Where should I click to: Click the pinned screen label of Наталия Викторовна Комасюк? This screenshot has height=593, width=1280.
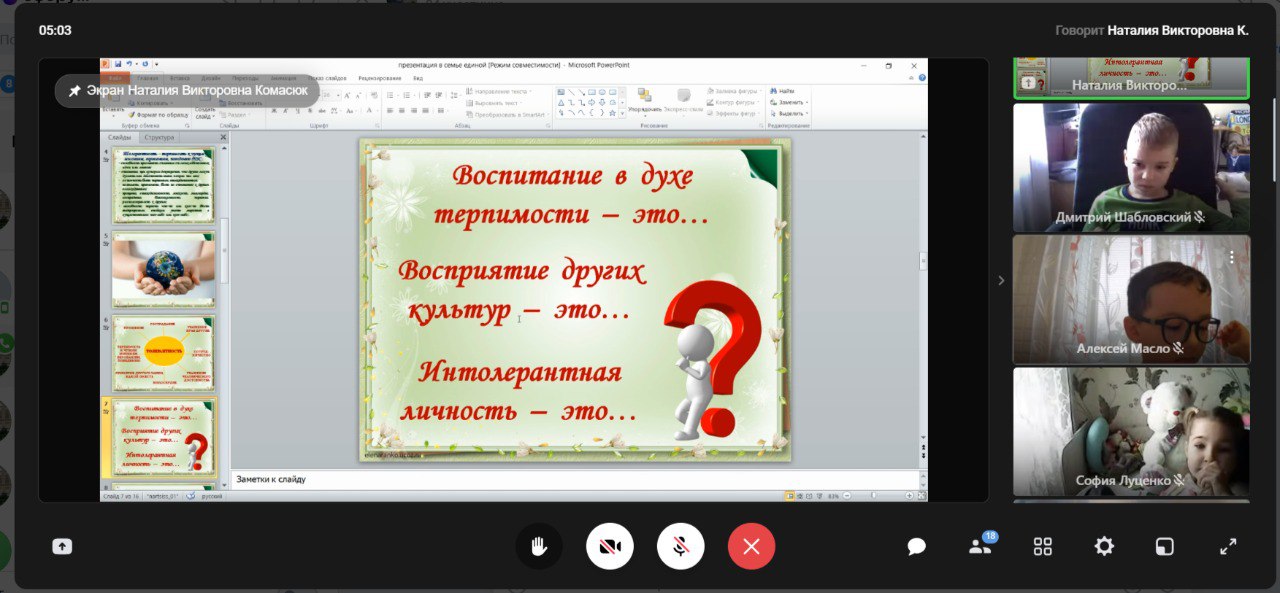click(187, 90)
